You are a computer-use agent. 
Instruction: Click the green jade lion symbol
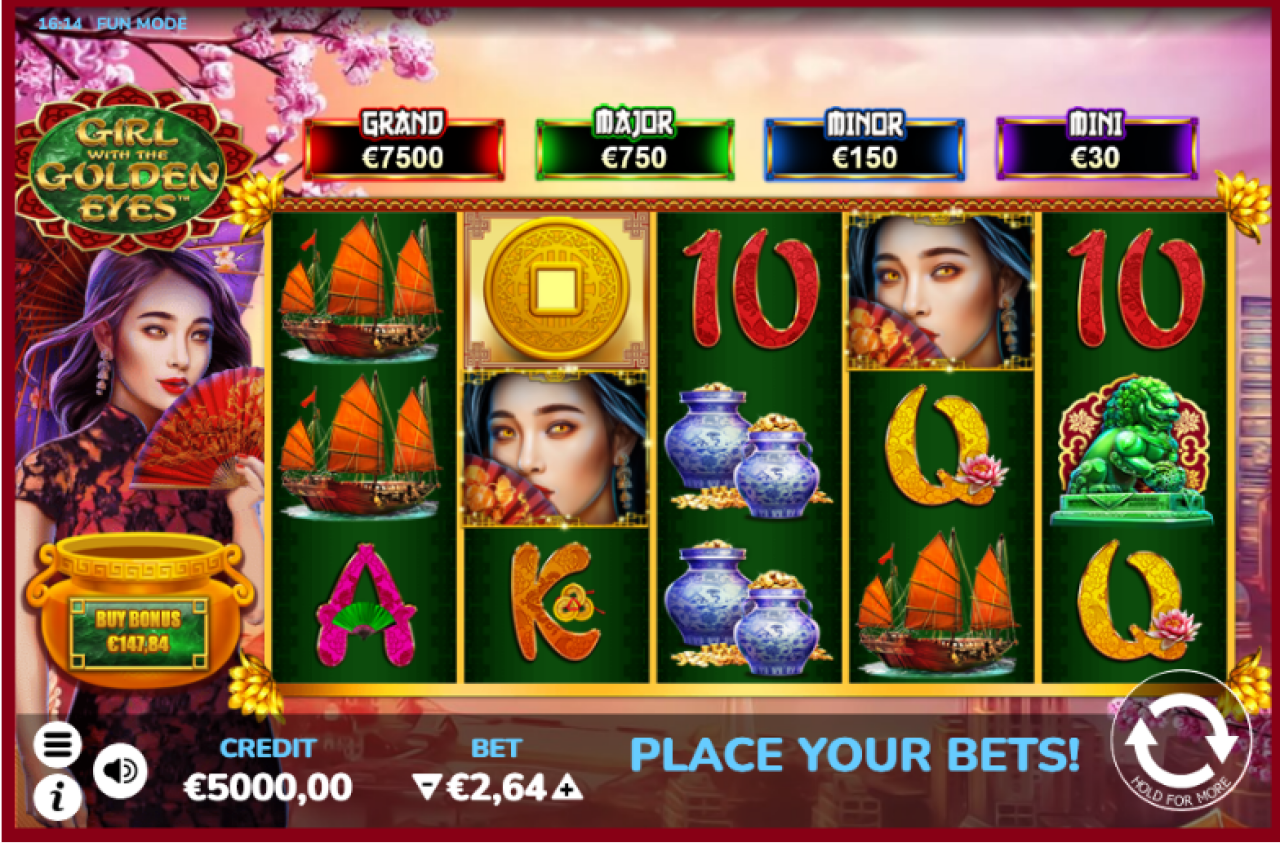1133,448
